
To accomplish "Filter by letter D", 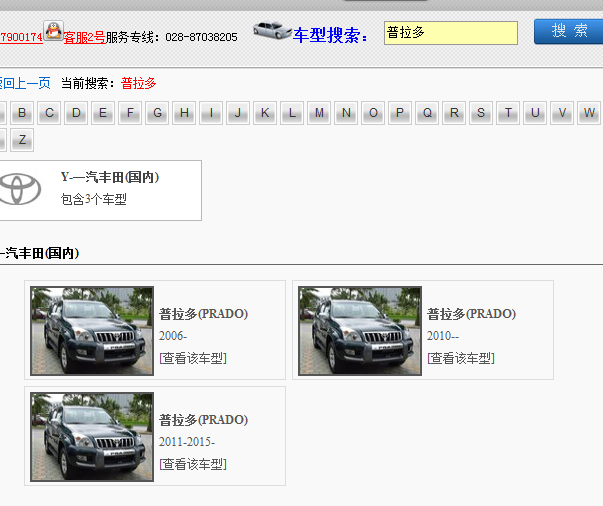I will (x=76, y=113).
